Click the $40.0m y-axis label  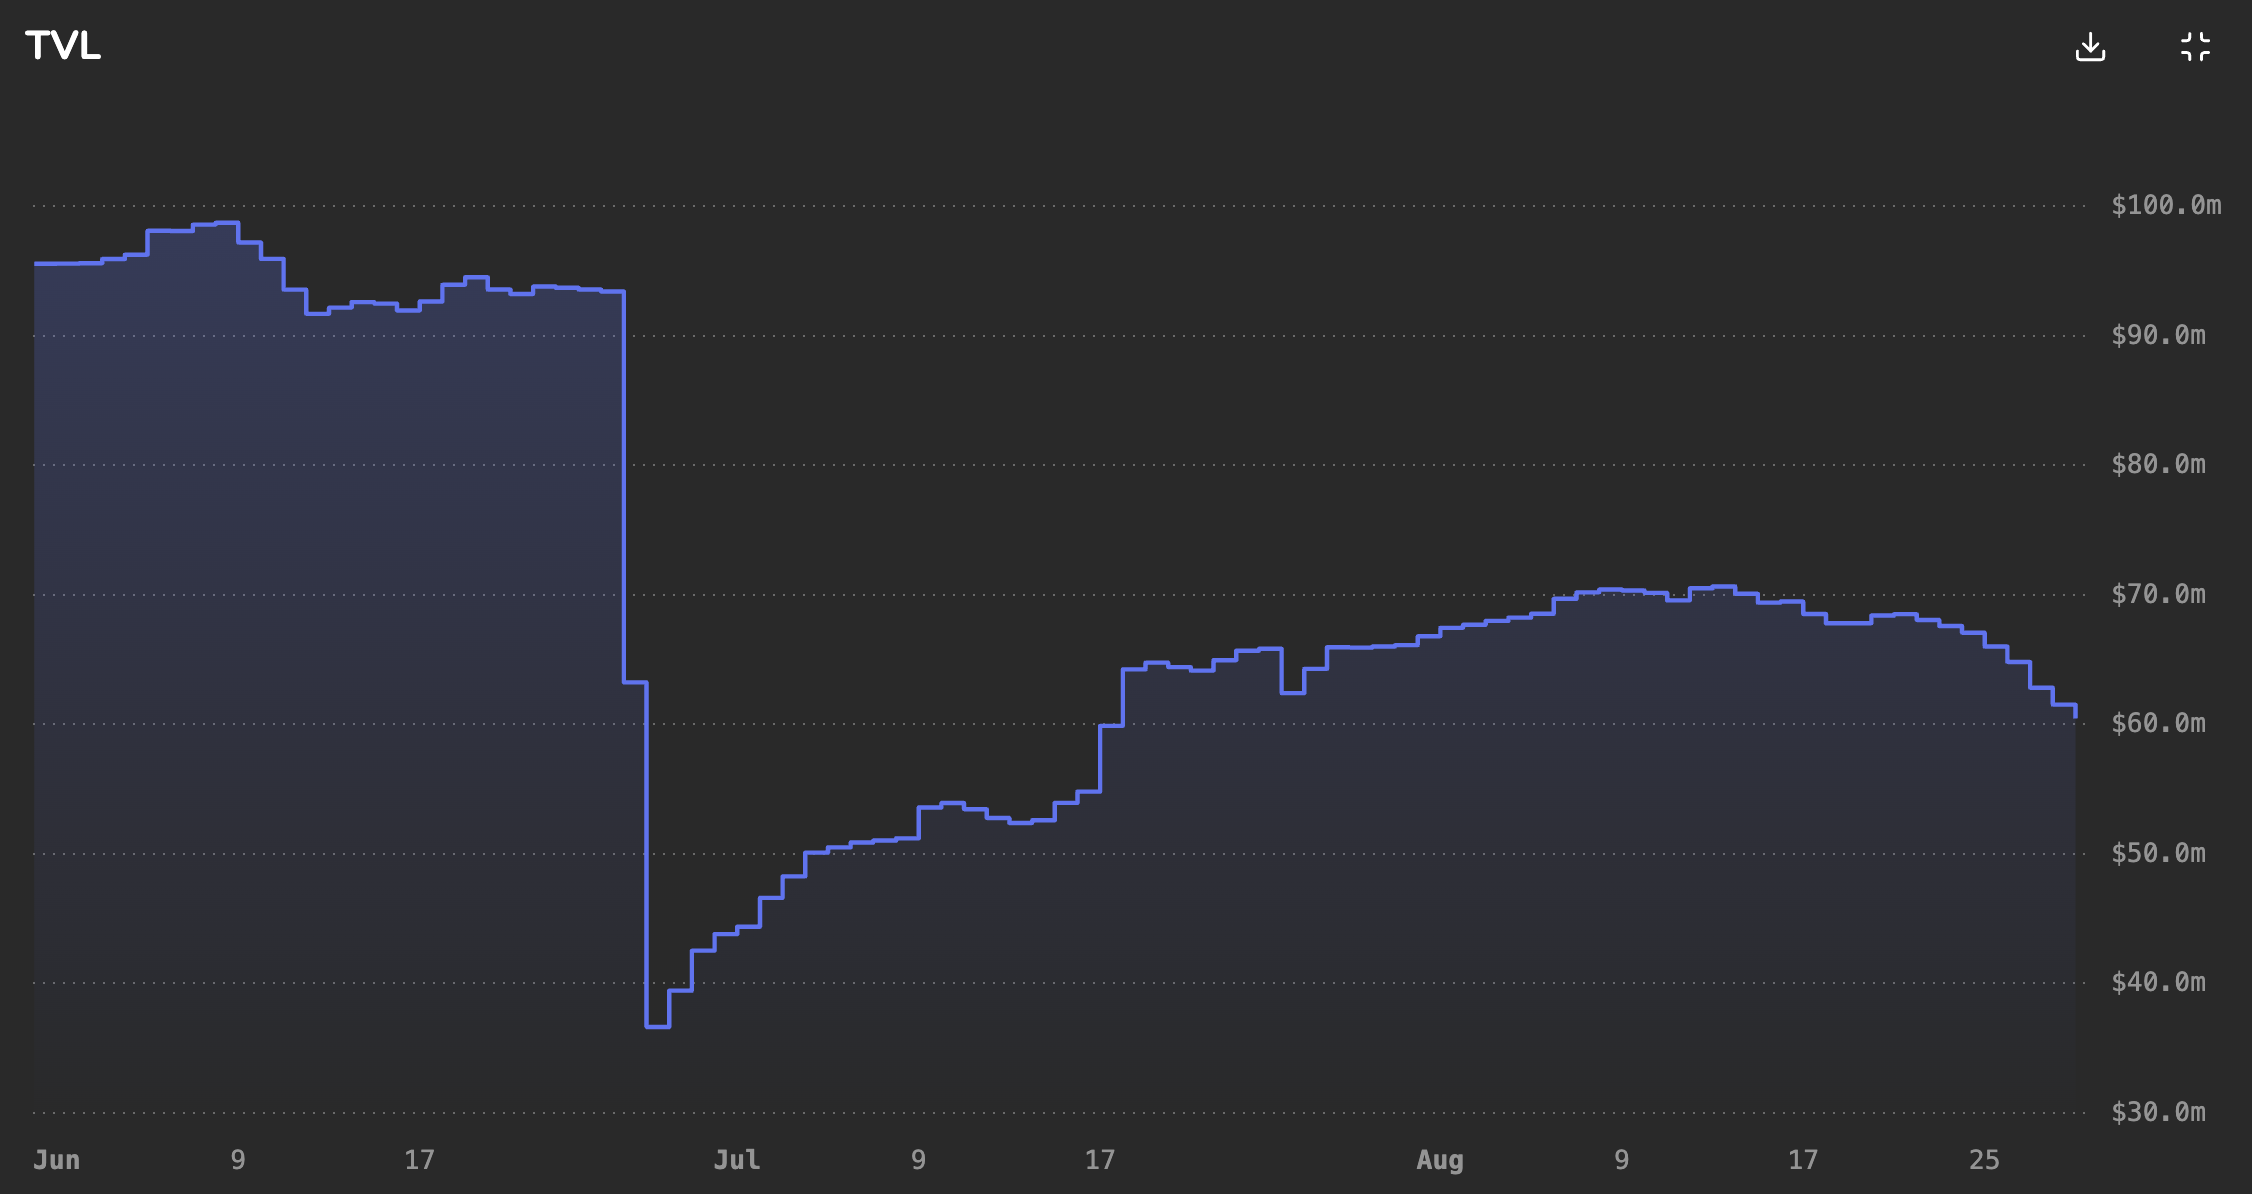point(2157,982)
